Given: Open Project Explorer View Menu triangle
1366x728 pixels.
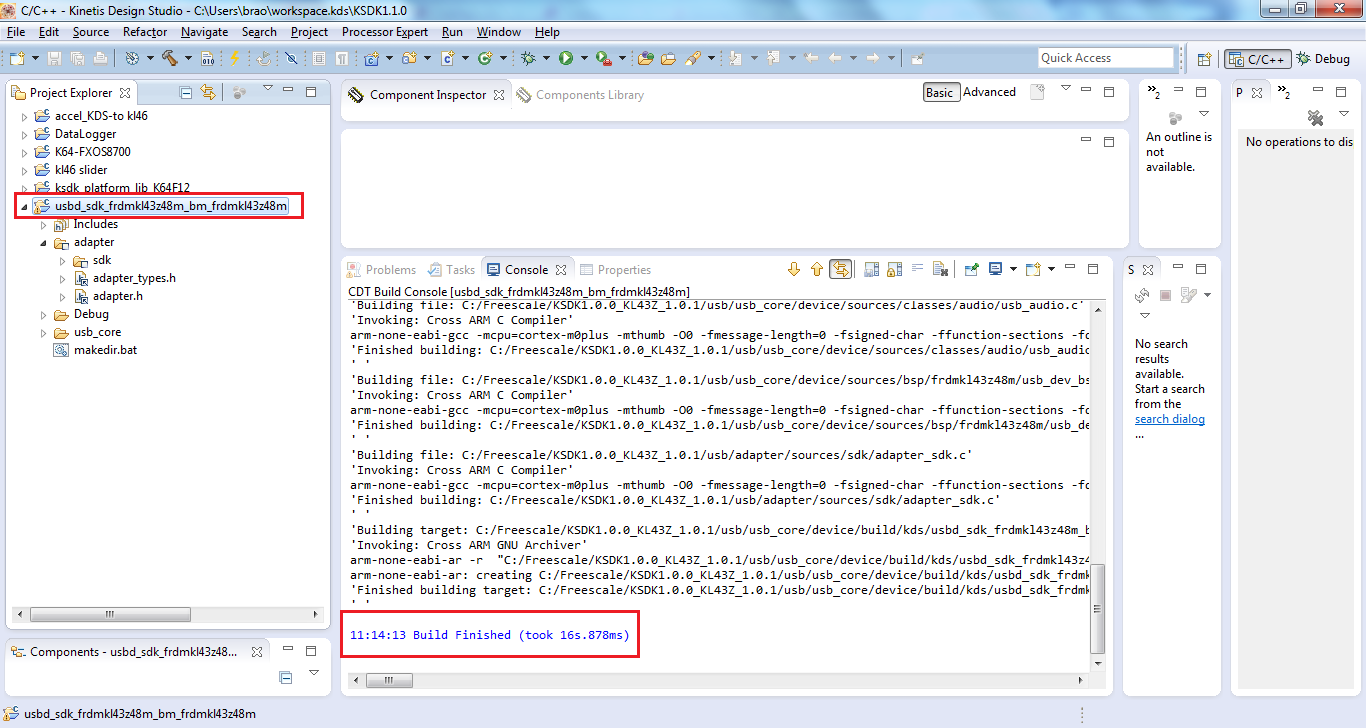Looking at the screenshot, I should click(268, 90).
